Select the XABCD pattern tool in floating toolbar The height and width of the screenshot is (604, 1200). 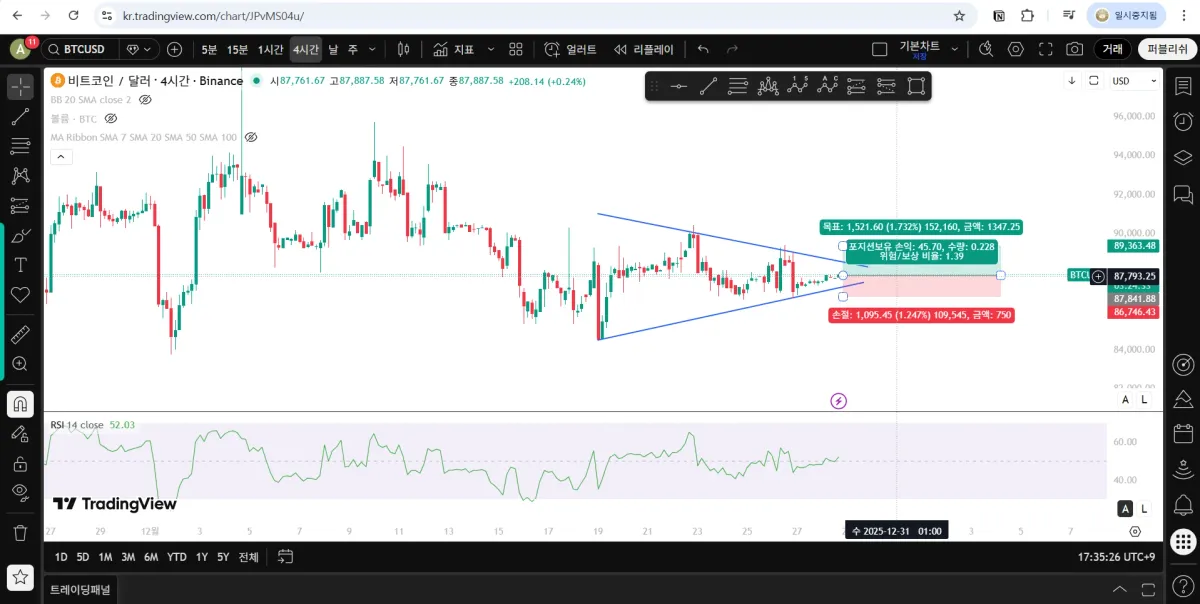coord(768,86)
